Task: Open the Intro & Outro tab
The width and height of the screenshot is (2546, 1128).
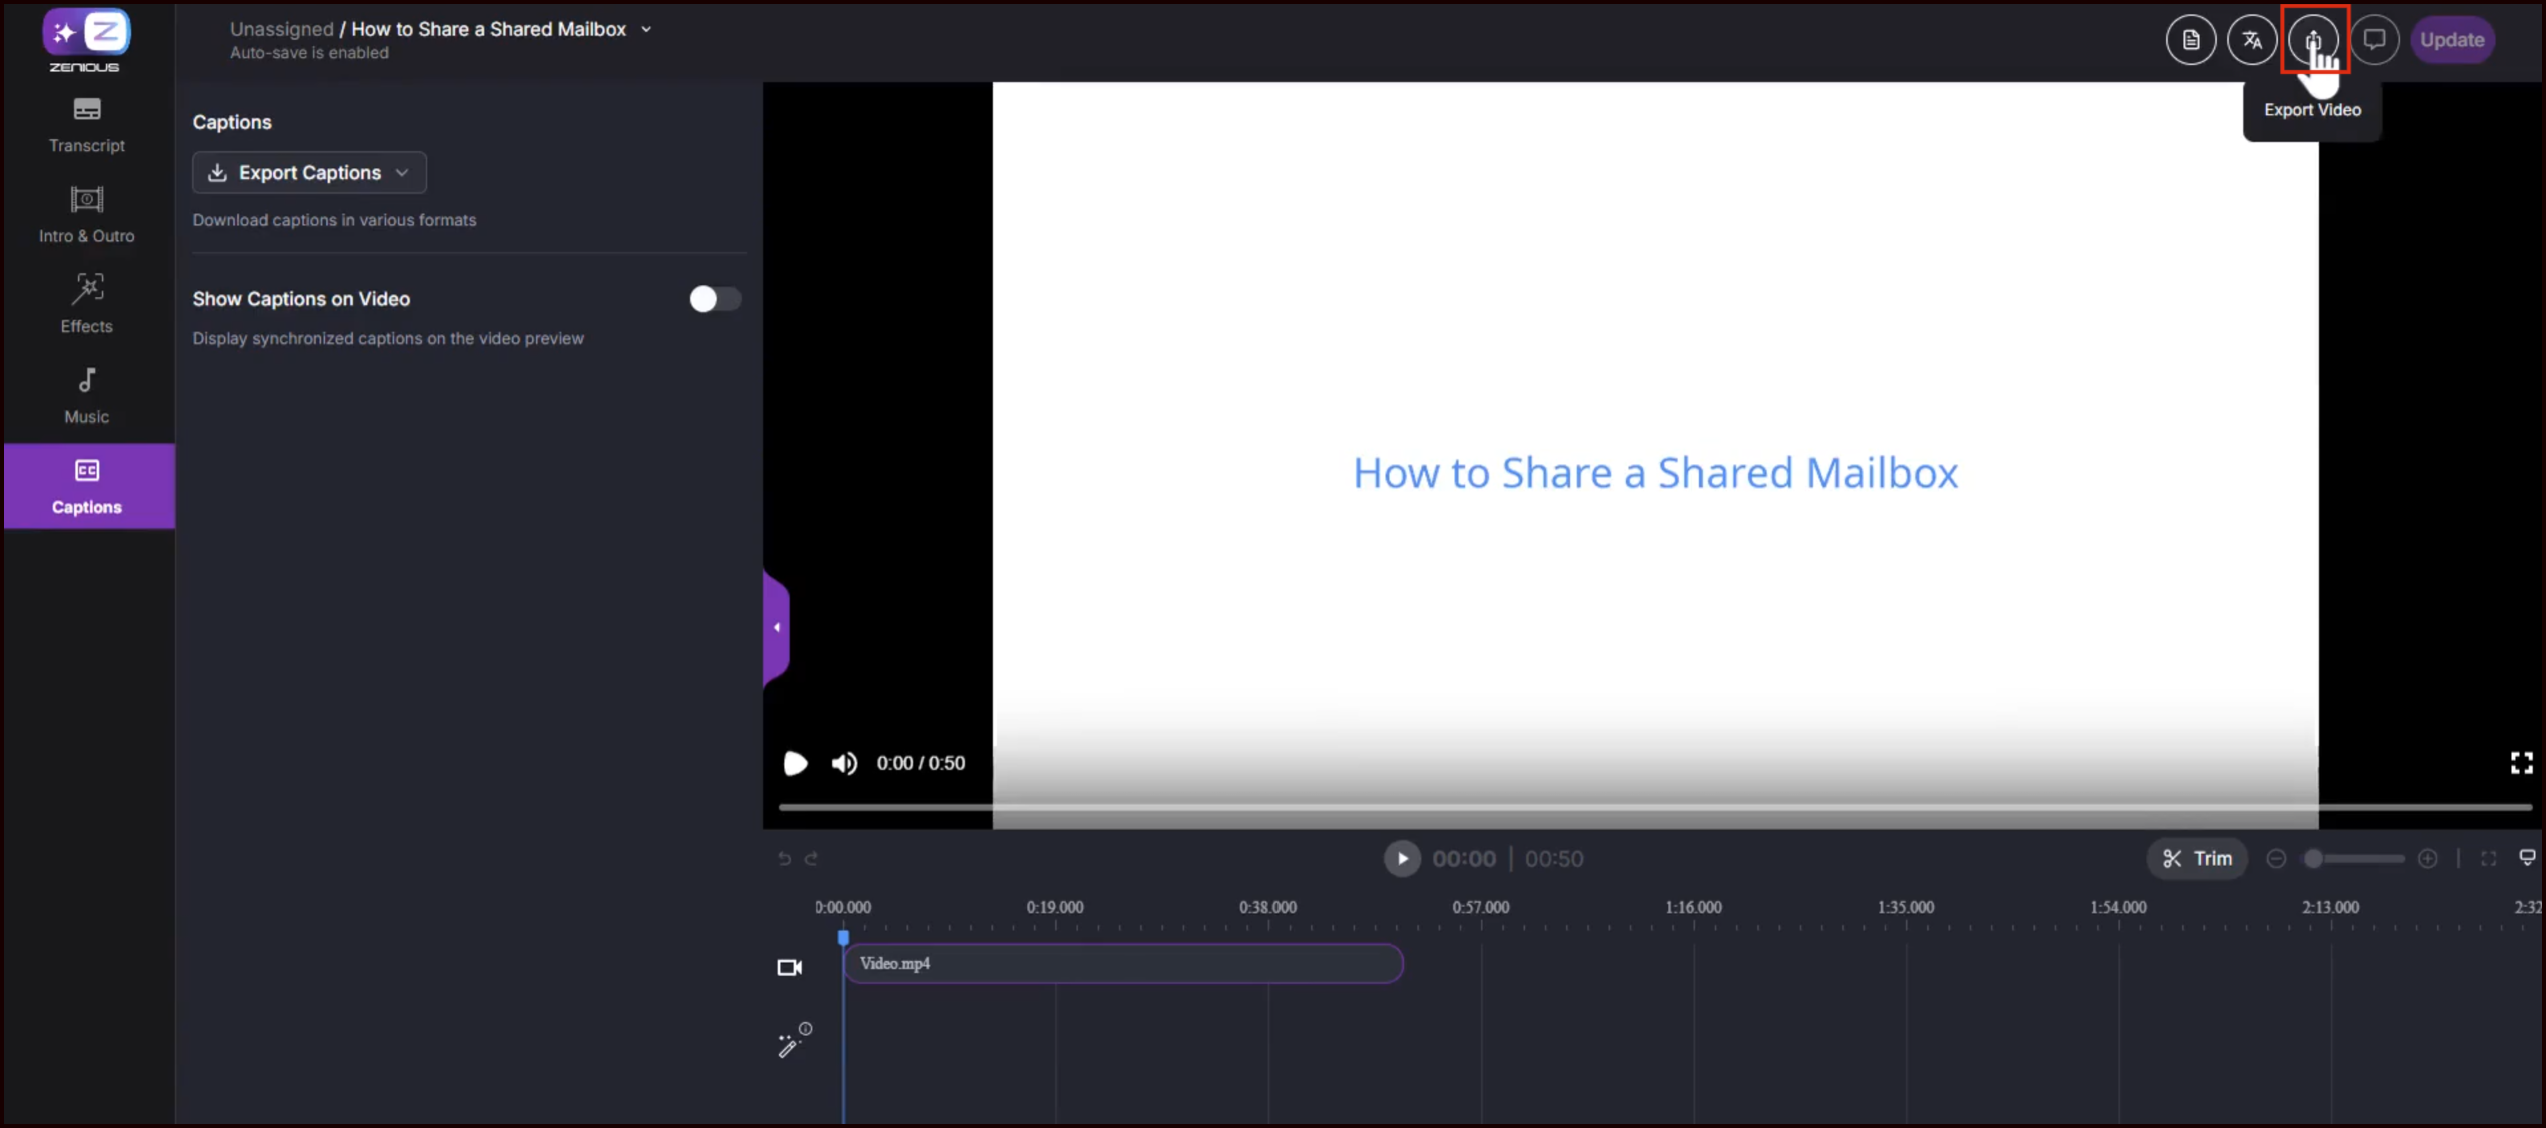Action: pyautogui.click(x=87, y=214)
